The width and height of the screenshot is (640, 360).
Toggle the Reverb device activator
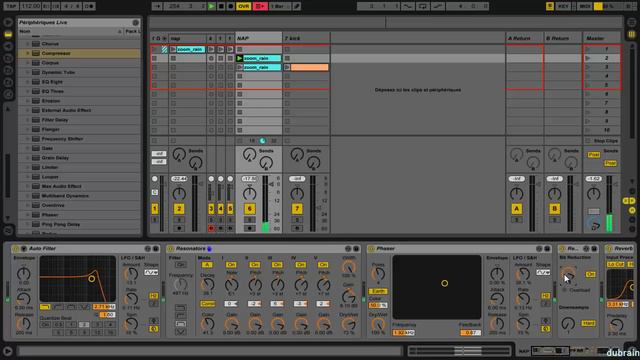(x=609, y=249)
